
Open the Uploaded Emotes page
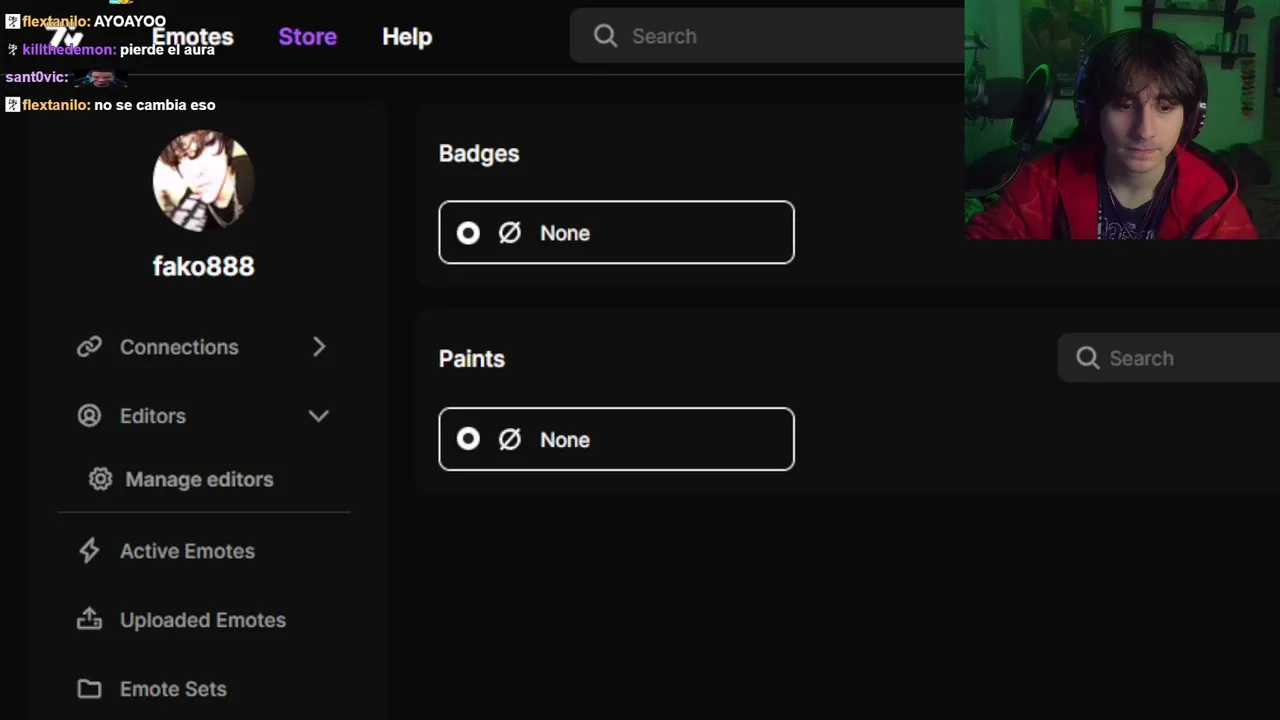[202, 620]
